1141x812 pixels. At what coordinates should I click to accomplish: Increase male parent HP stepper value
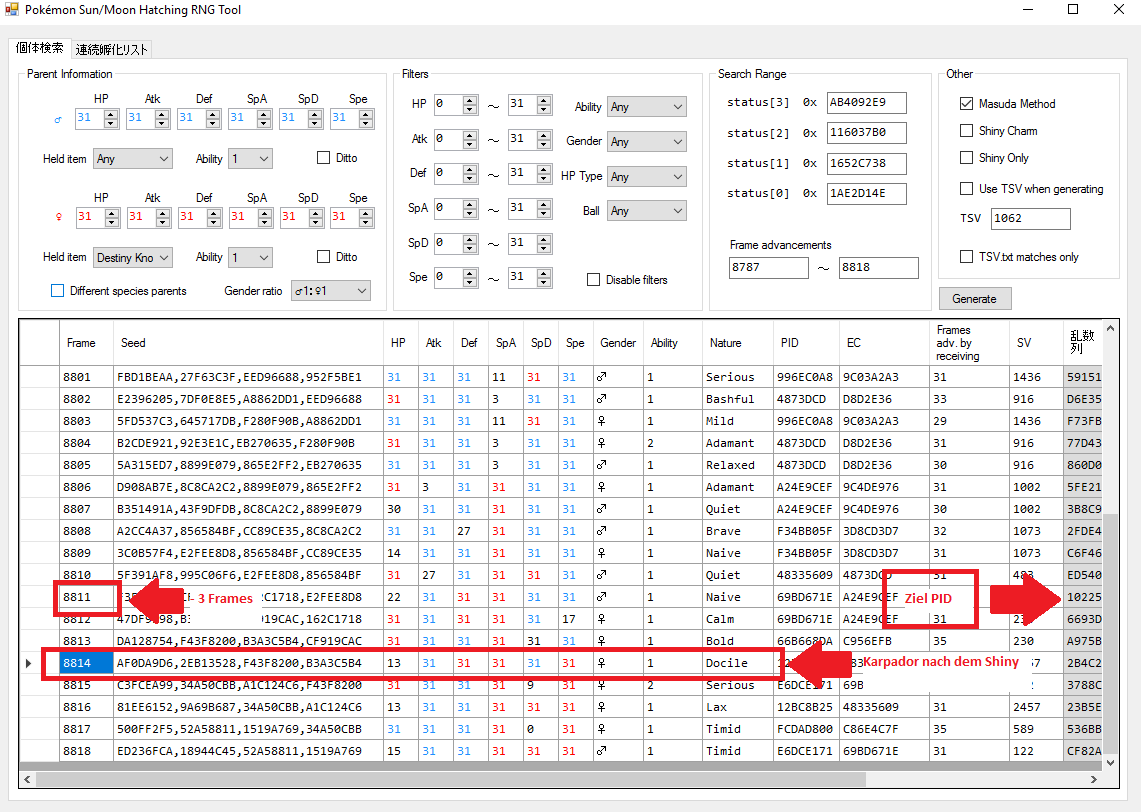pos(111,114)
